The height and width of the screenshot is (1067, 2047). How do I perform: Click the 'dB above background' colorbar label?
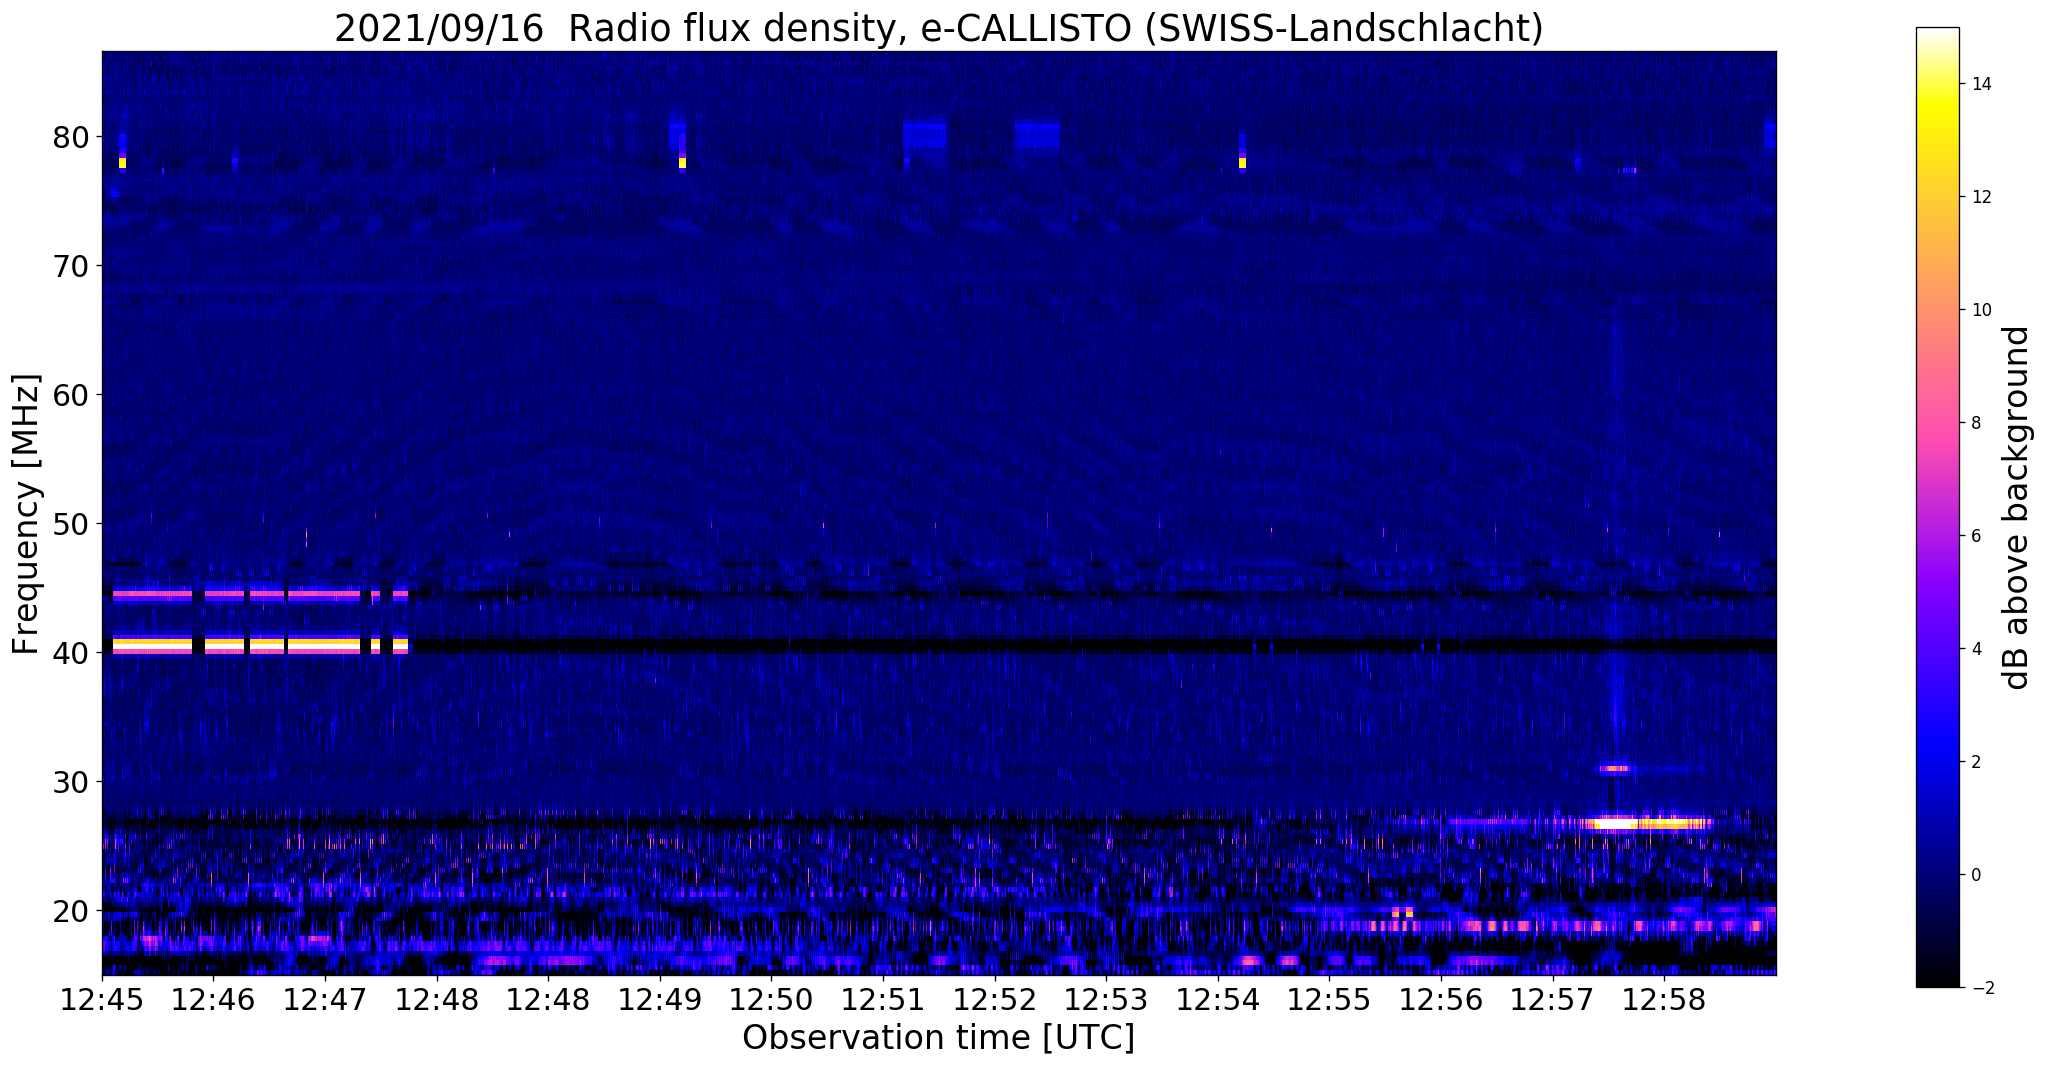click(x=2018, y=508)
